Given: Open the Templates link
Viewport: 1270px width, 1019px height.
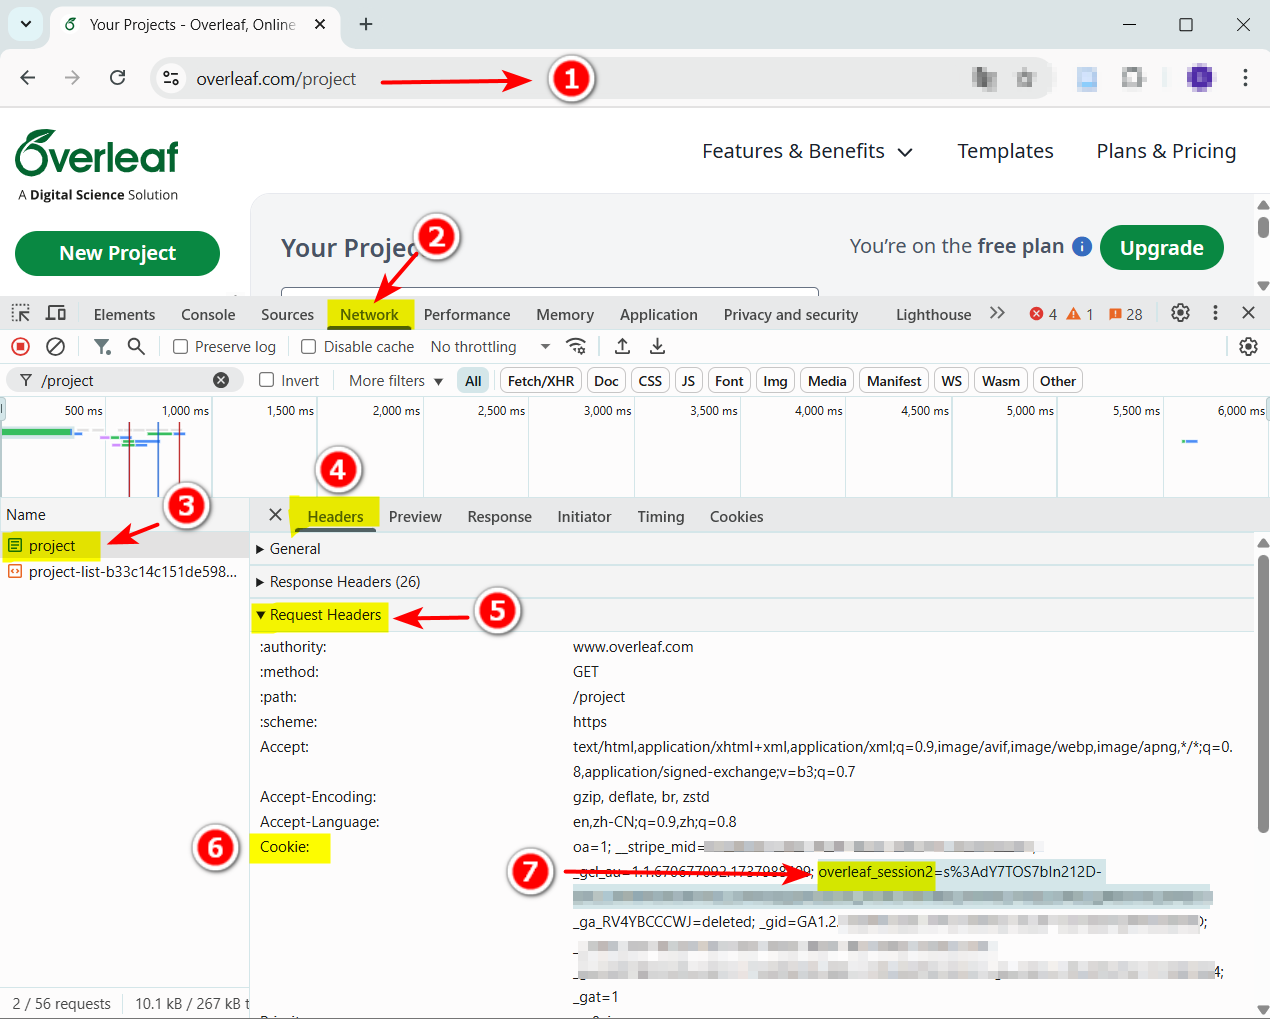Looking at the screenshot, I should click(1005, 151).
